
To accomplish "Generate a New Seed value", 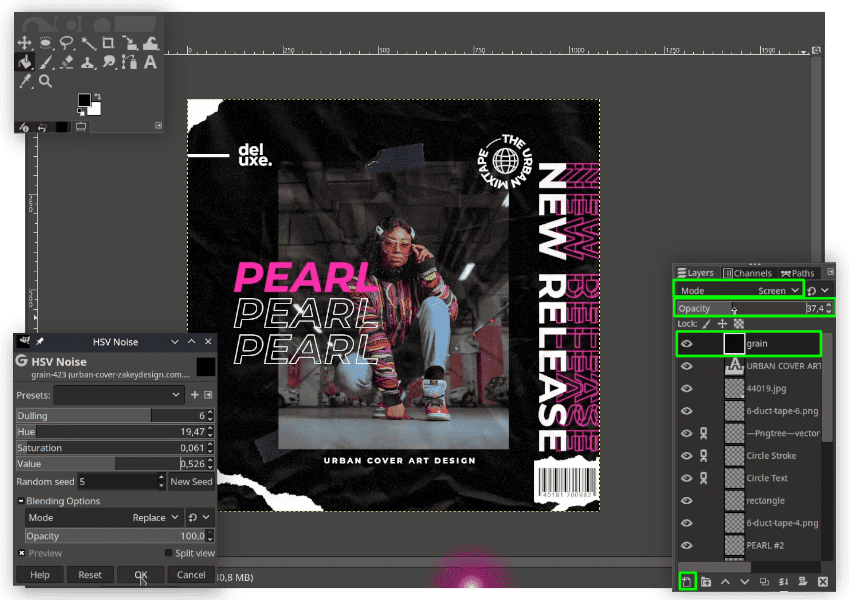I will [x=191, y=481].
